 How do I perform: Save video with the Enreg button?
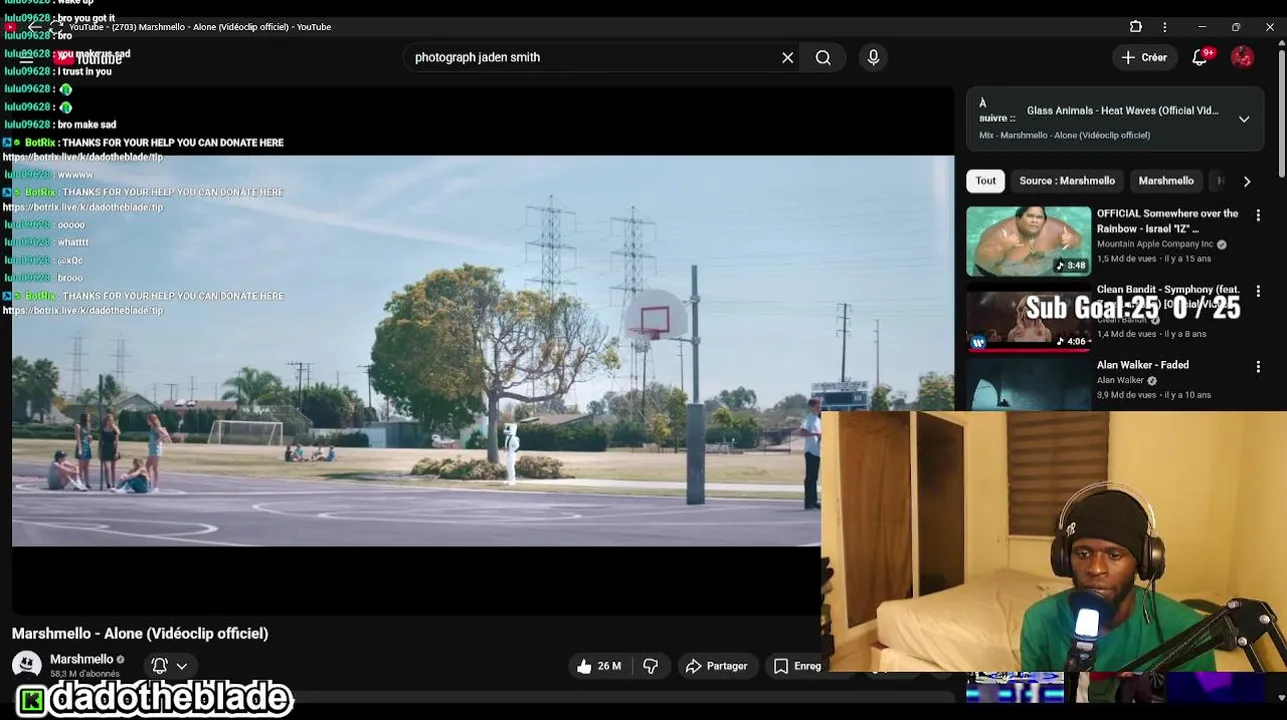pyautogui.click(x=797, y=666)
